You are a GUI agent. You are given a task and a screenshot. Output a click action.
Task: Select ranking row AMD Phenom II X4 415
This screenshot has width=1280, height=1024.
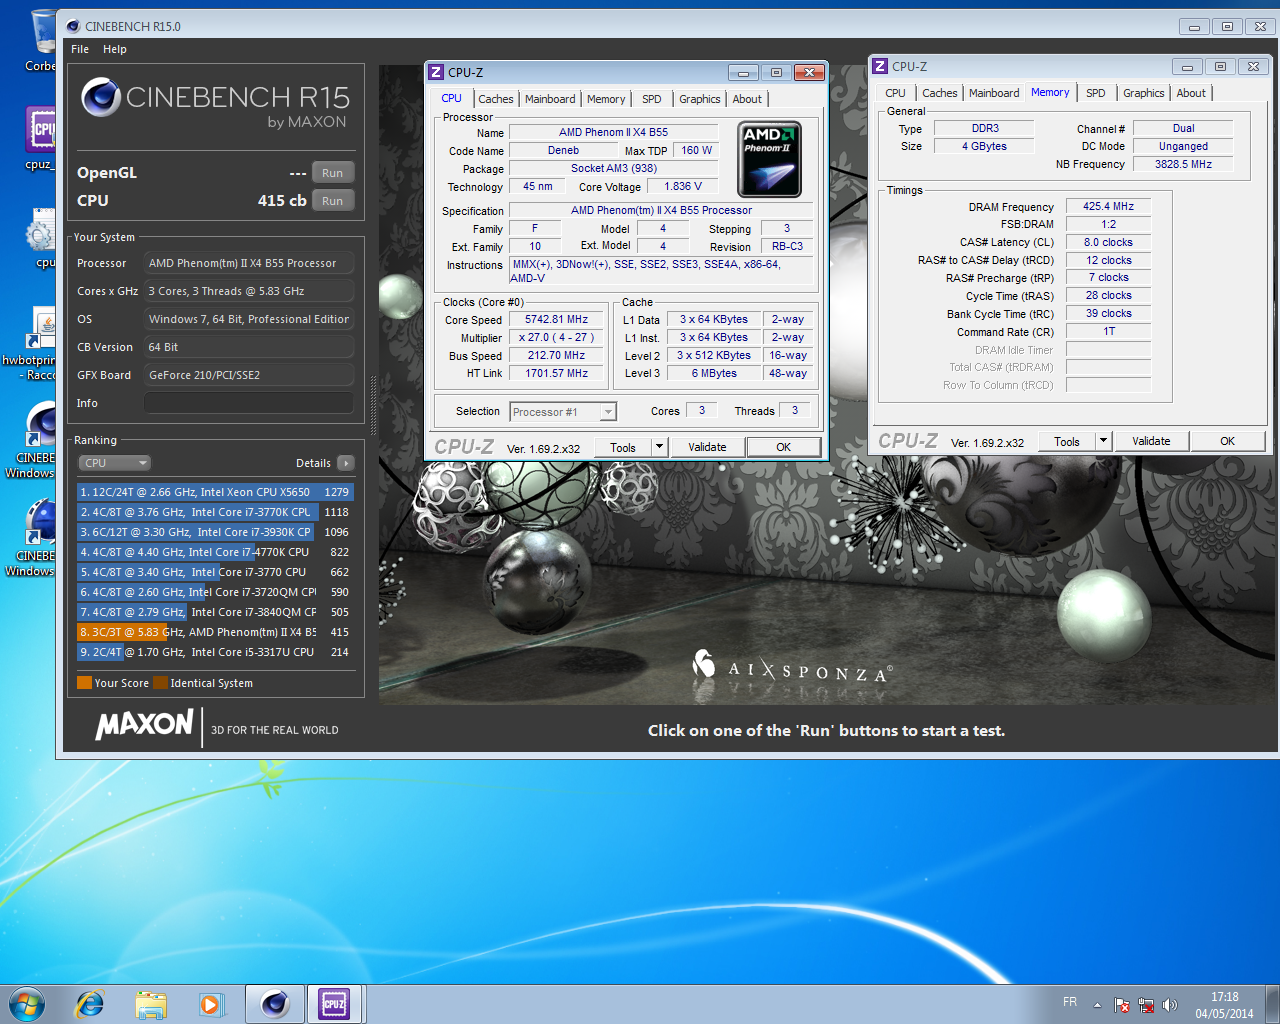click(x=215, y=632)
